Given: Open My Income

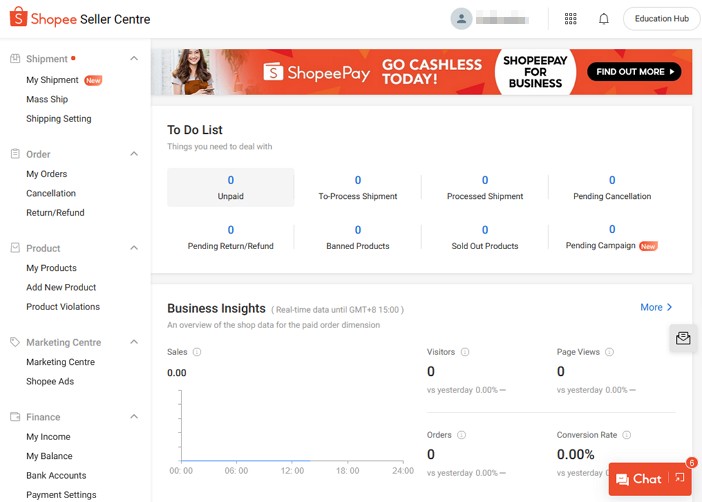Looking at the screenshot, I should click(x=48, y=437).
